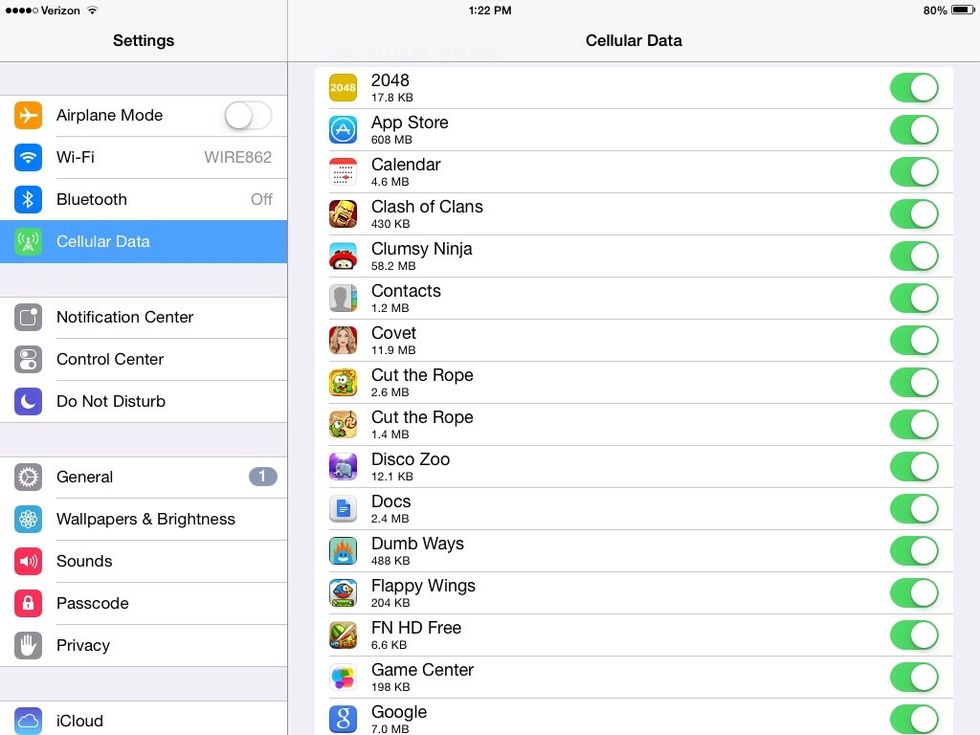Open Sounds settings
Viewport: 980px width, 735px height.
pyautogui.click(x=144, y=561)
